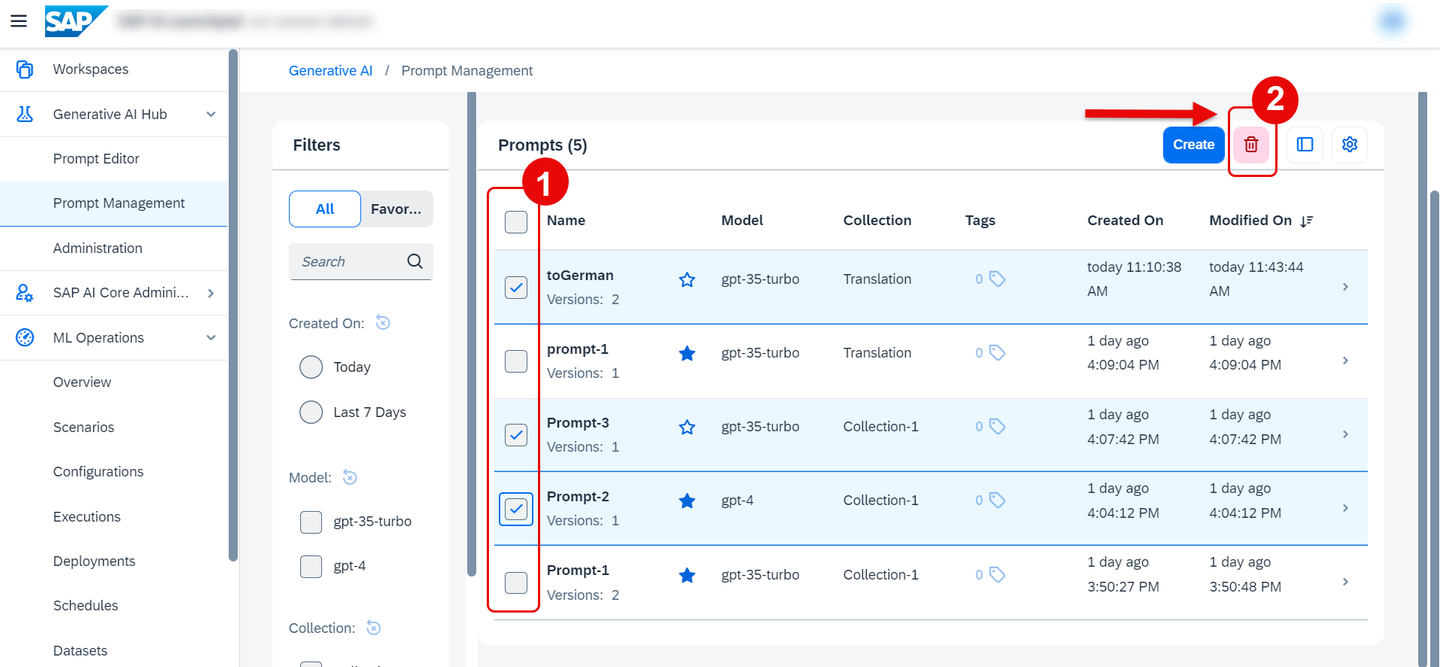1440x667 pixels.
Task: Collapse the ML Operations section
Action: (x=211, y=338)
